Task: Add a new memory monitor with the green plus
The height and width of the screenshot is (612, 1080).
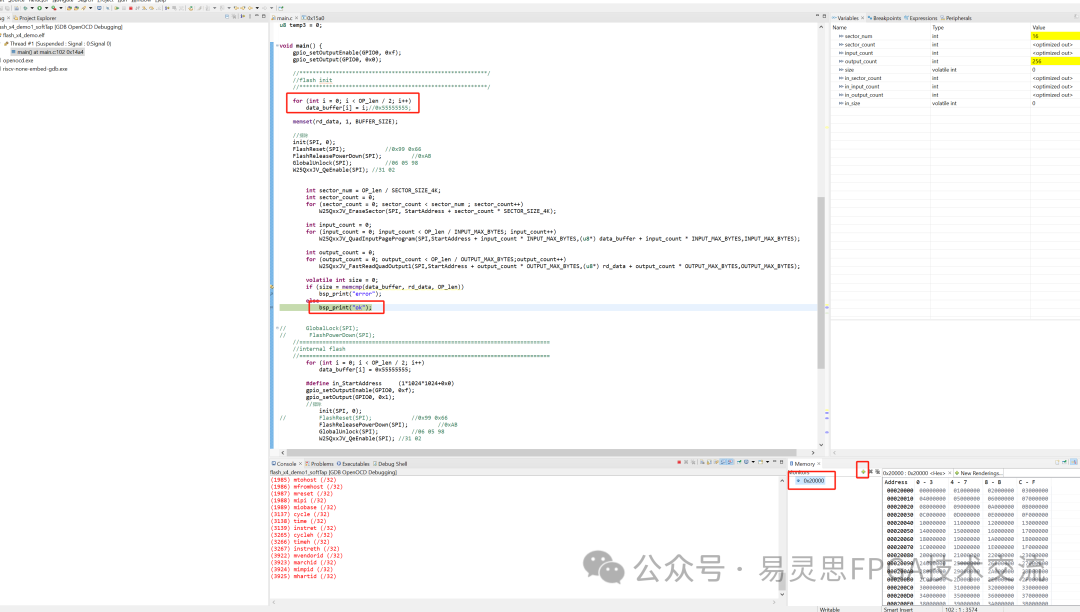Action: 863,472
